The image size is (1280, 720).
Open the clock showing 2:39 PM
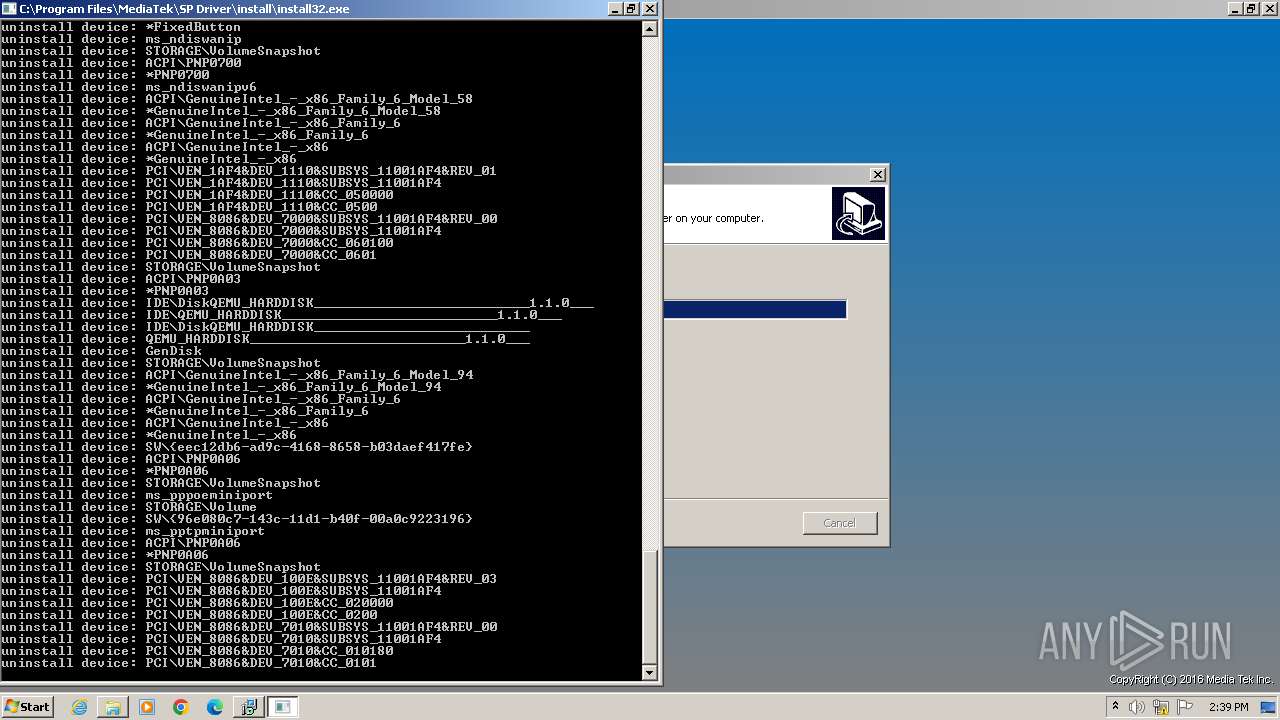pyautogui.click(x=1229, y=707)
